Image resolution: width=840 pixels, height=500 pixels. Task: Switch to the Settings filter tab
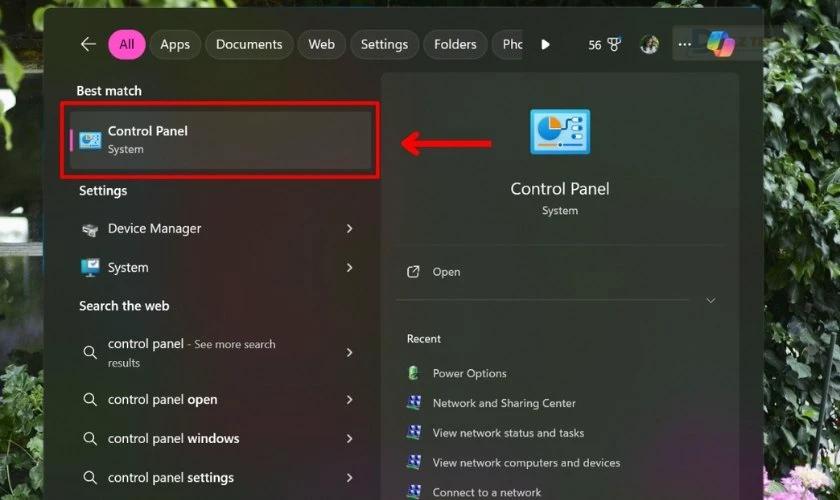click(x=384, y=44)
